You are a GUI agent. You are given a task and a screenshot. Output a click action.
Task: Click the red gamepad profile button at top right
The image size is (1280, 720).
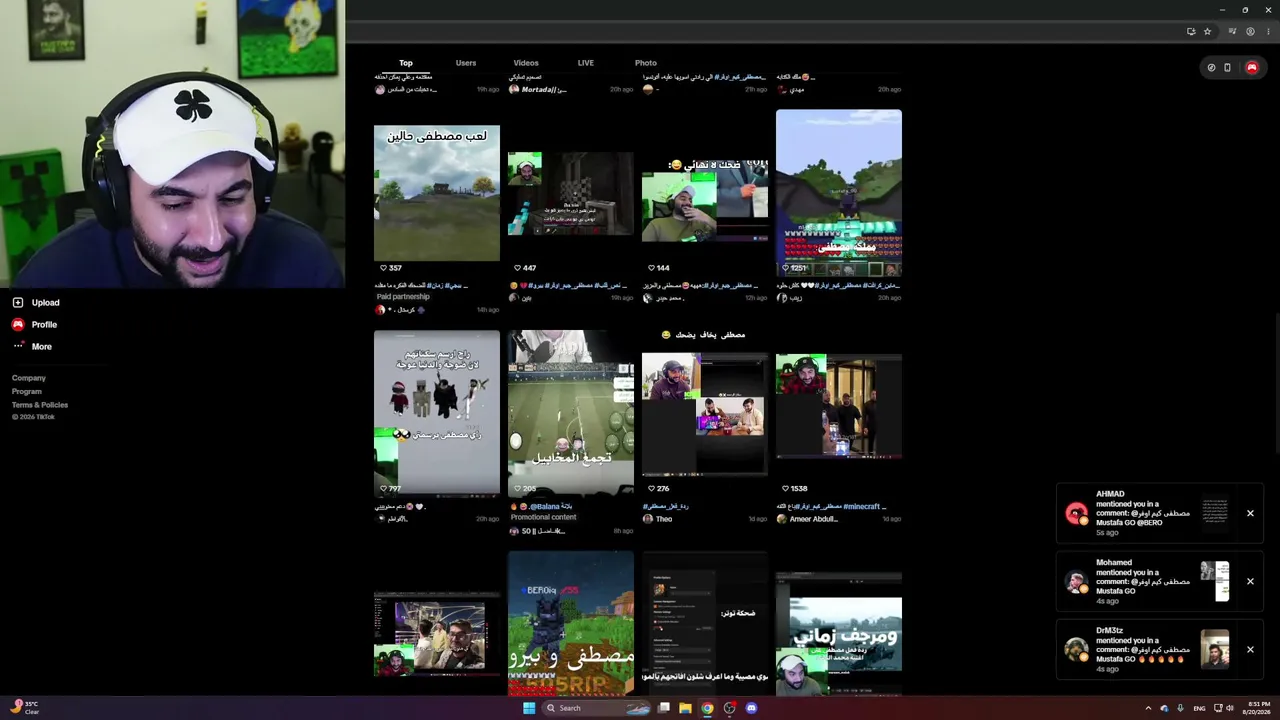click(x=1251, y=68)
